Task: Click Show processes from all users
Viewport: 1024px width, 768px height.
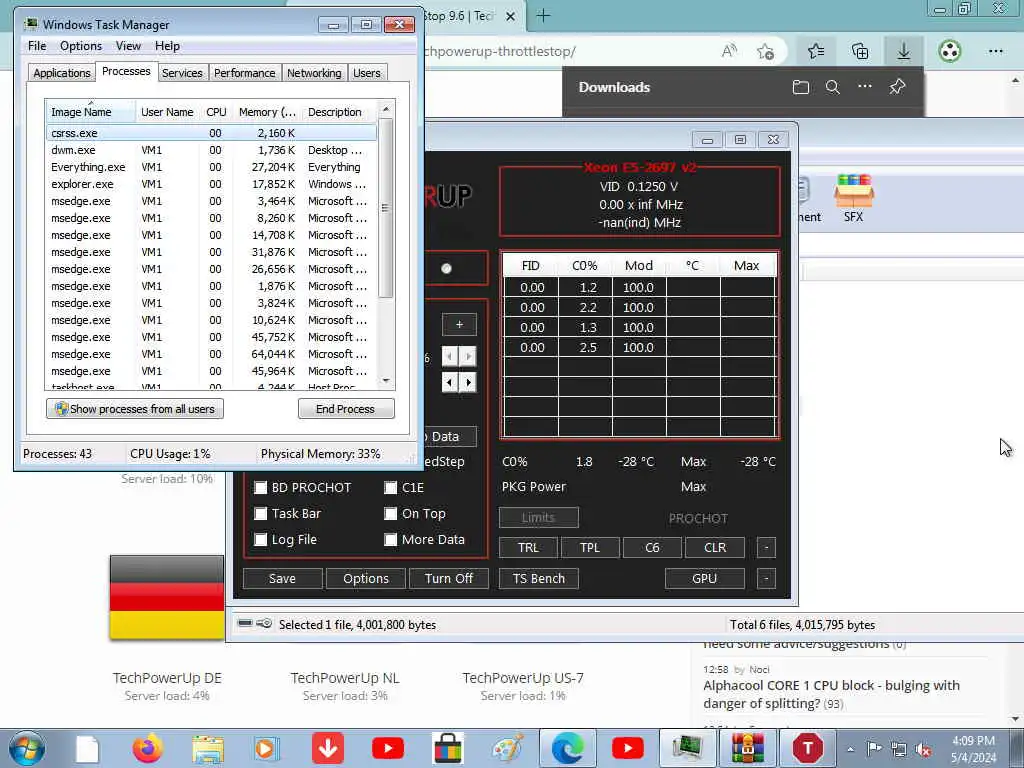Action: [135, 409]
